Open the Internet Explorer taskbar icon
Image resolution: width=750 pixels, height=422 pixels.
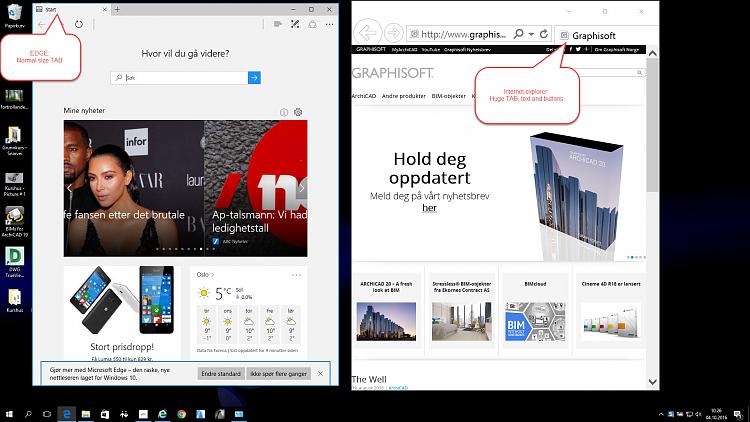coord(162,414)
